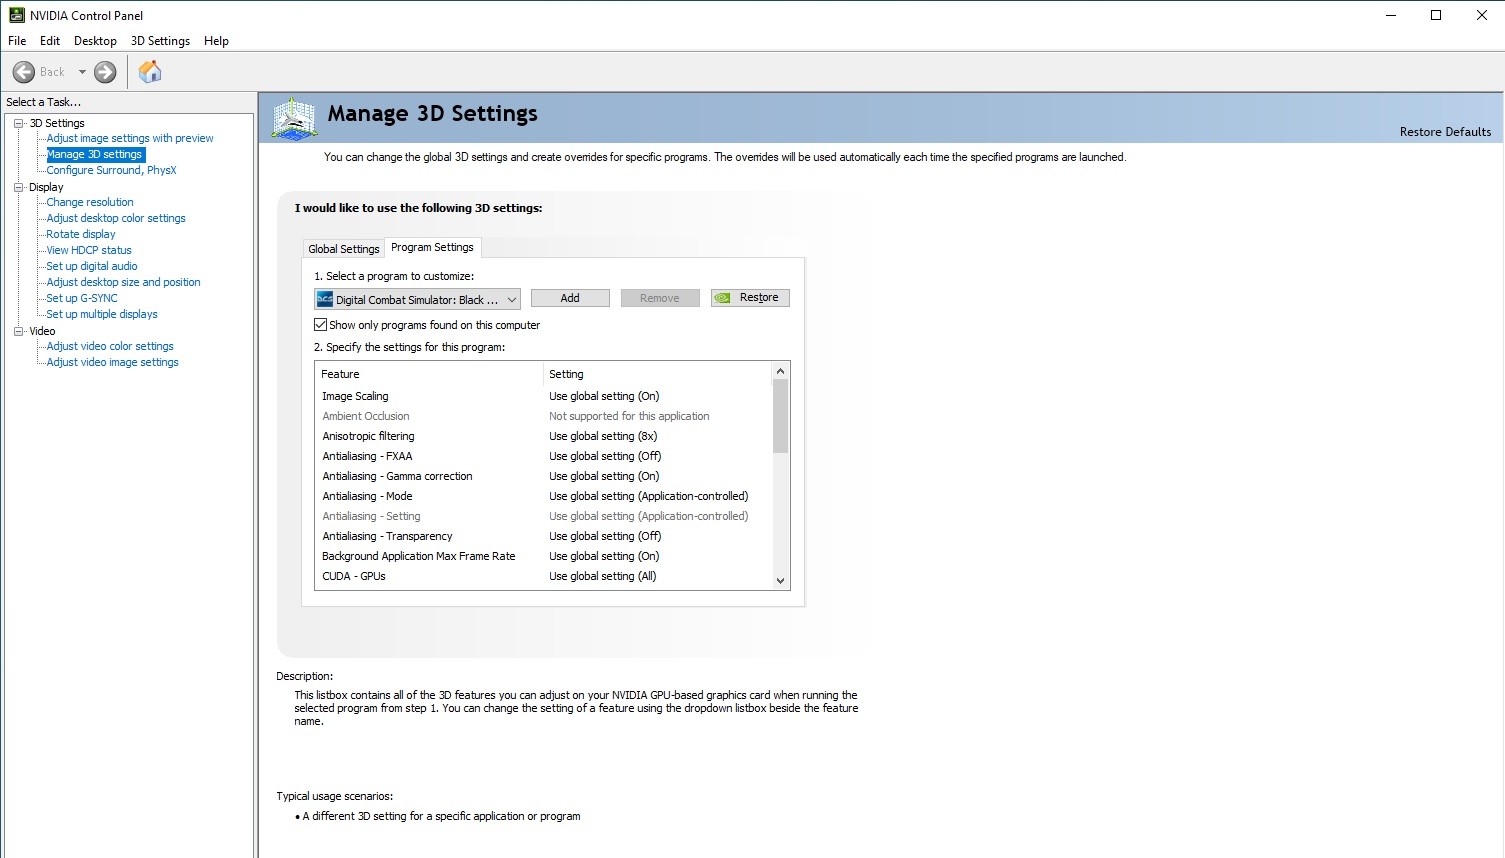Open Adjust video image settings
The width and height of the screenshot is (1505, 858).
click(113, 362)
